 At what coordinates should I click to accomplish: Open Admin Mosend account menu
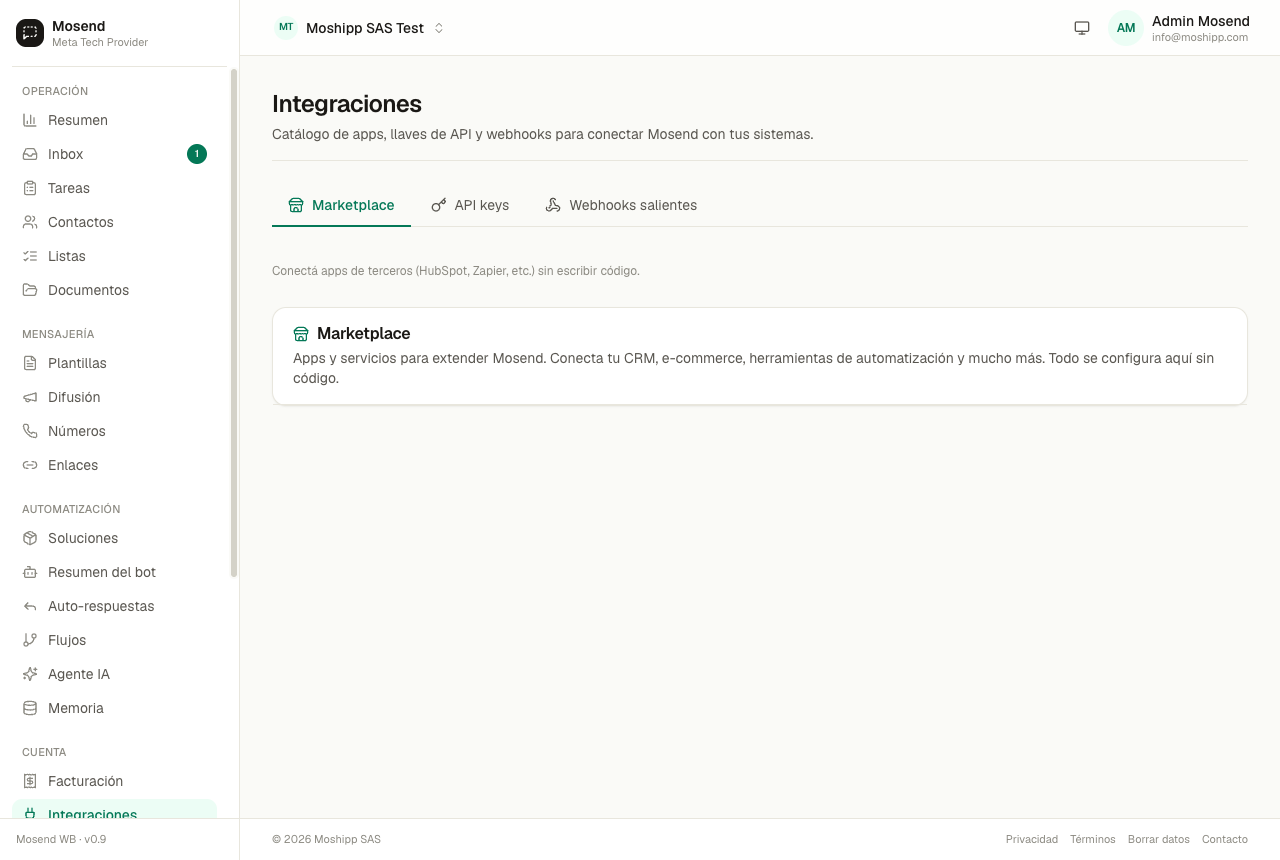tap(1179, 28)
